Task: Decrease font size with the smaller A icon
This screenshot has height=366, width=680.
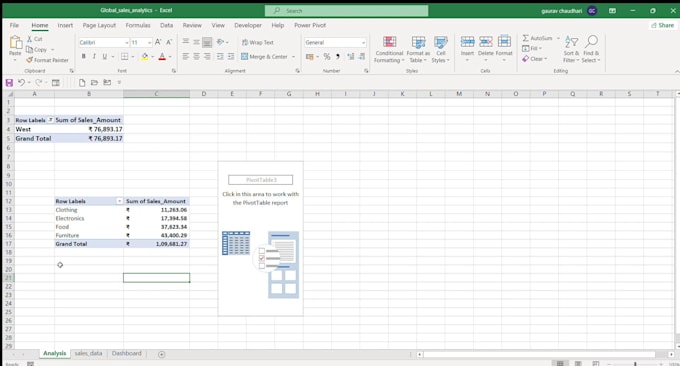Action: [169, 42]
